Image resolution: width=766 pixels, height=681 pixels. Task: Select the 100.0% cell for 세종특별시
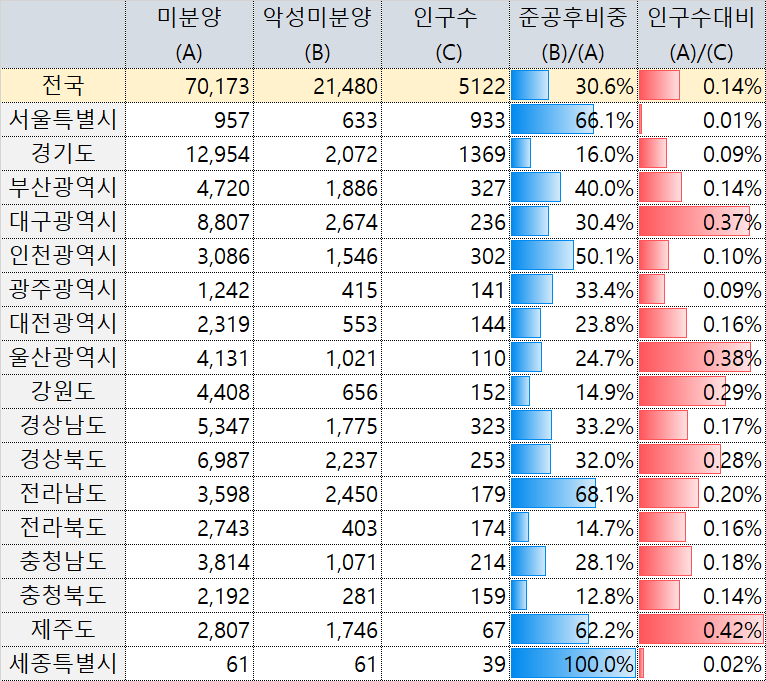click(574, 663)
